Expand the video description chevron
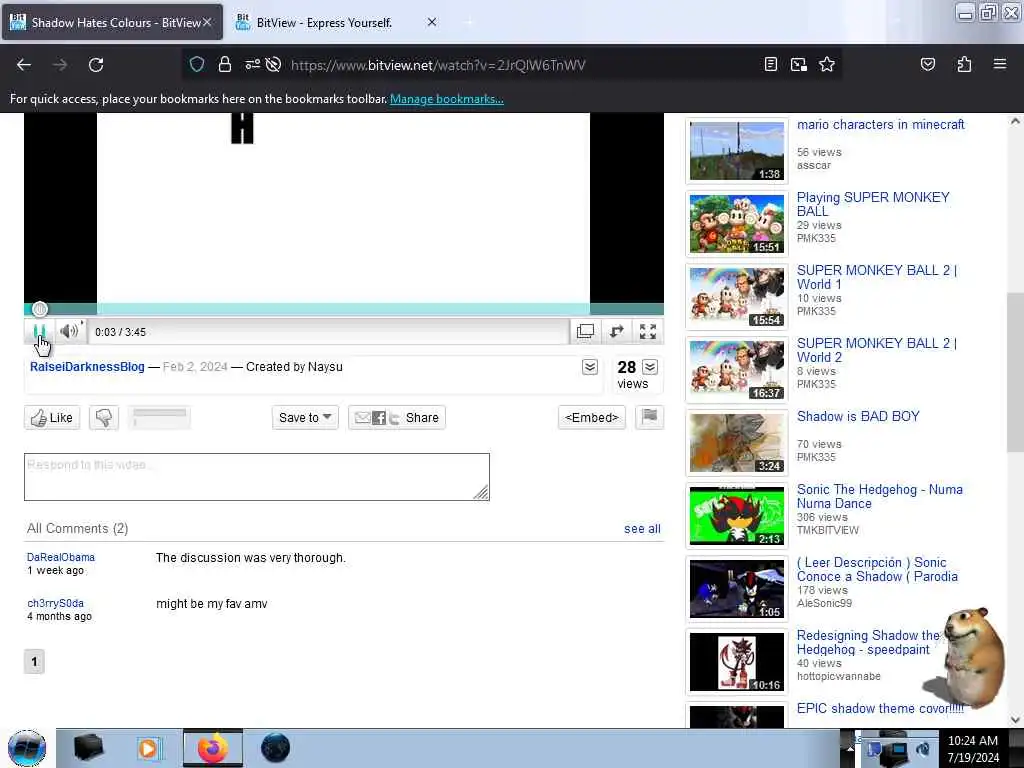 pyautogui.click(x=590, y=367)
